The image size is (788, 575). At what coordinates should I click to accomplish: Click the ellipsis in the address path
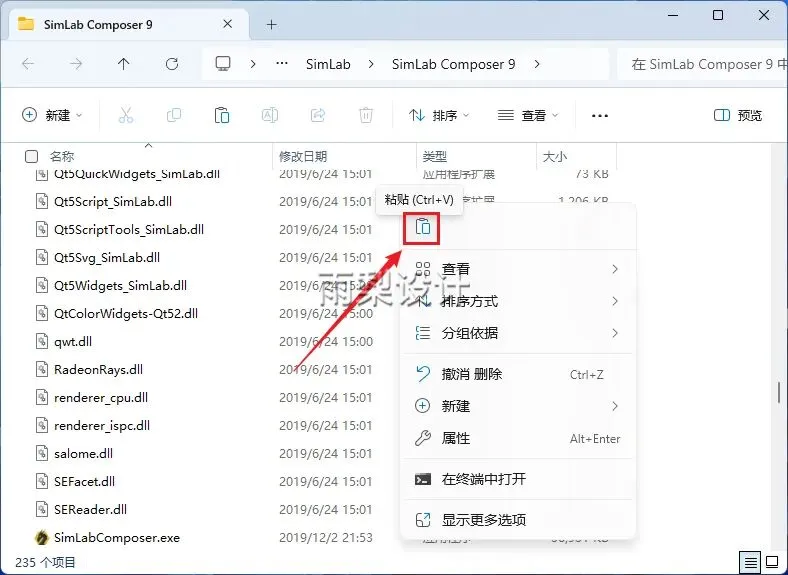(282, 64)
